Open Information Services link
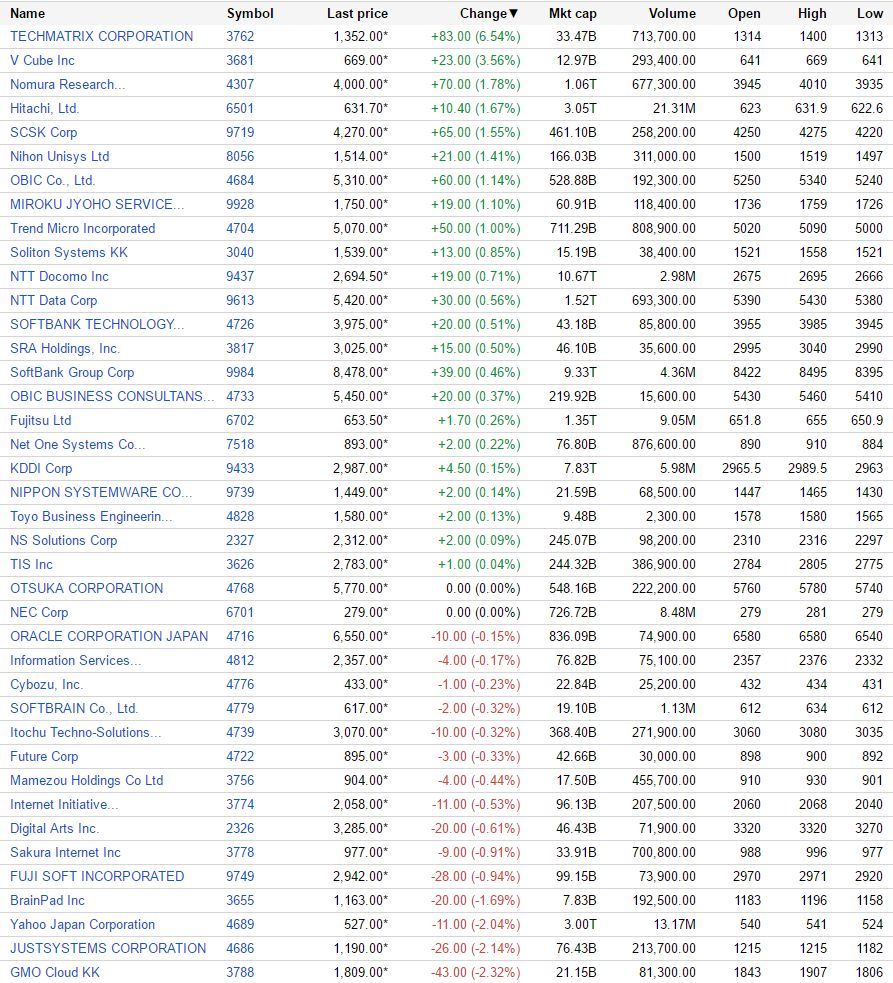 pyautogui.click(x=75, y=661)
